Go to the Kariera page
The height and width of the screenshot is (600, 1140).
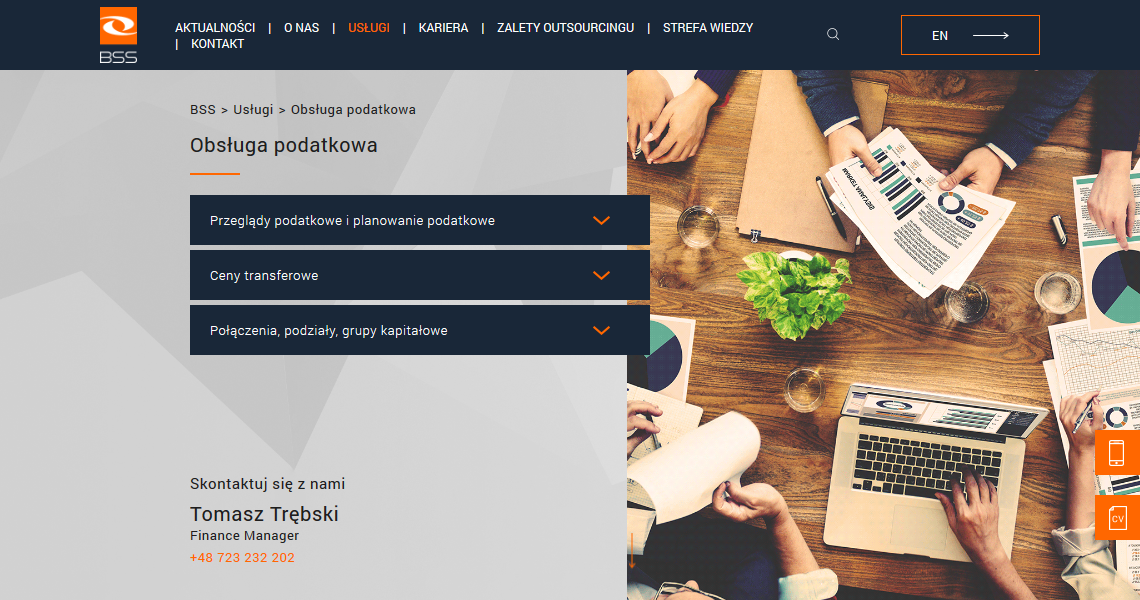tap(443, 28)
